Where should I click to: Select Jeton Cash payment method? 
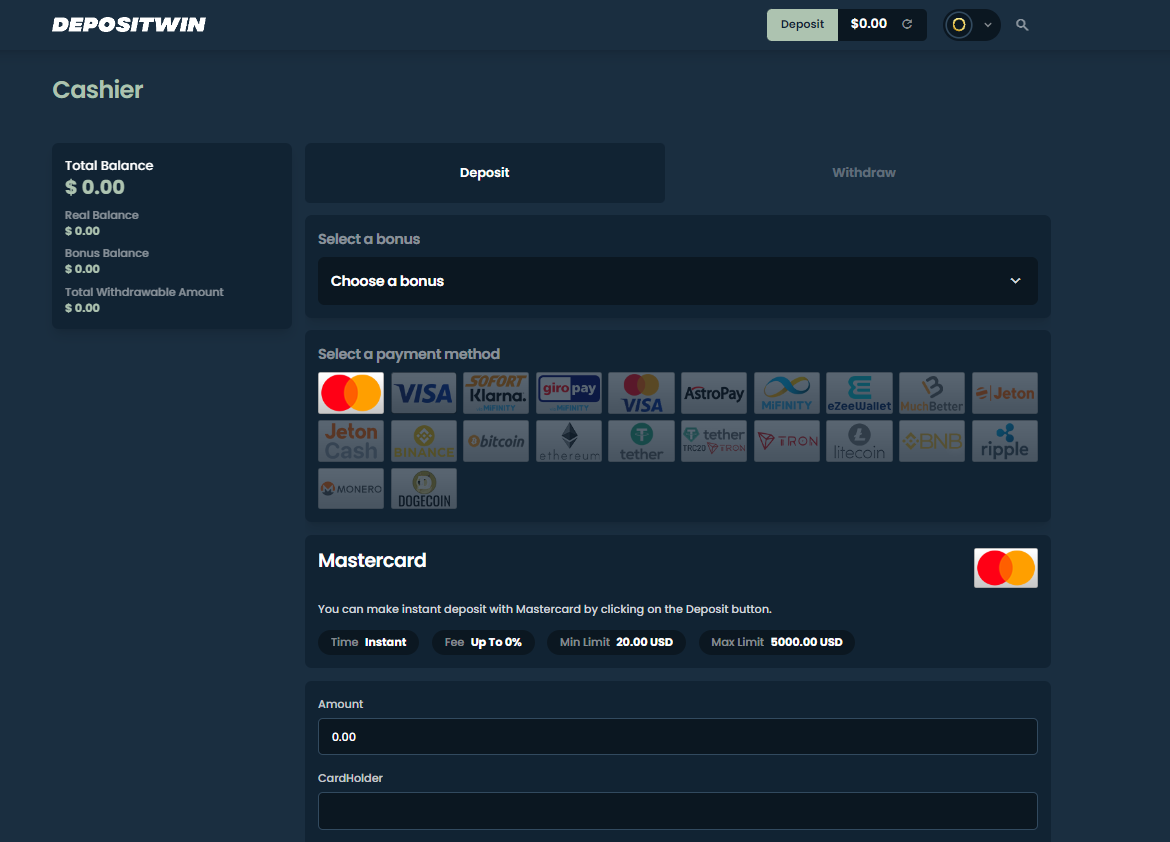351,440
